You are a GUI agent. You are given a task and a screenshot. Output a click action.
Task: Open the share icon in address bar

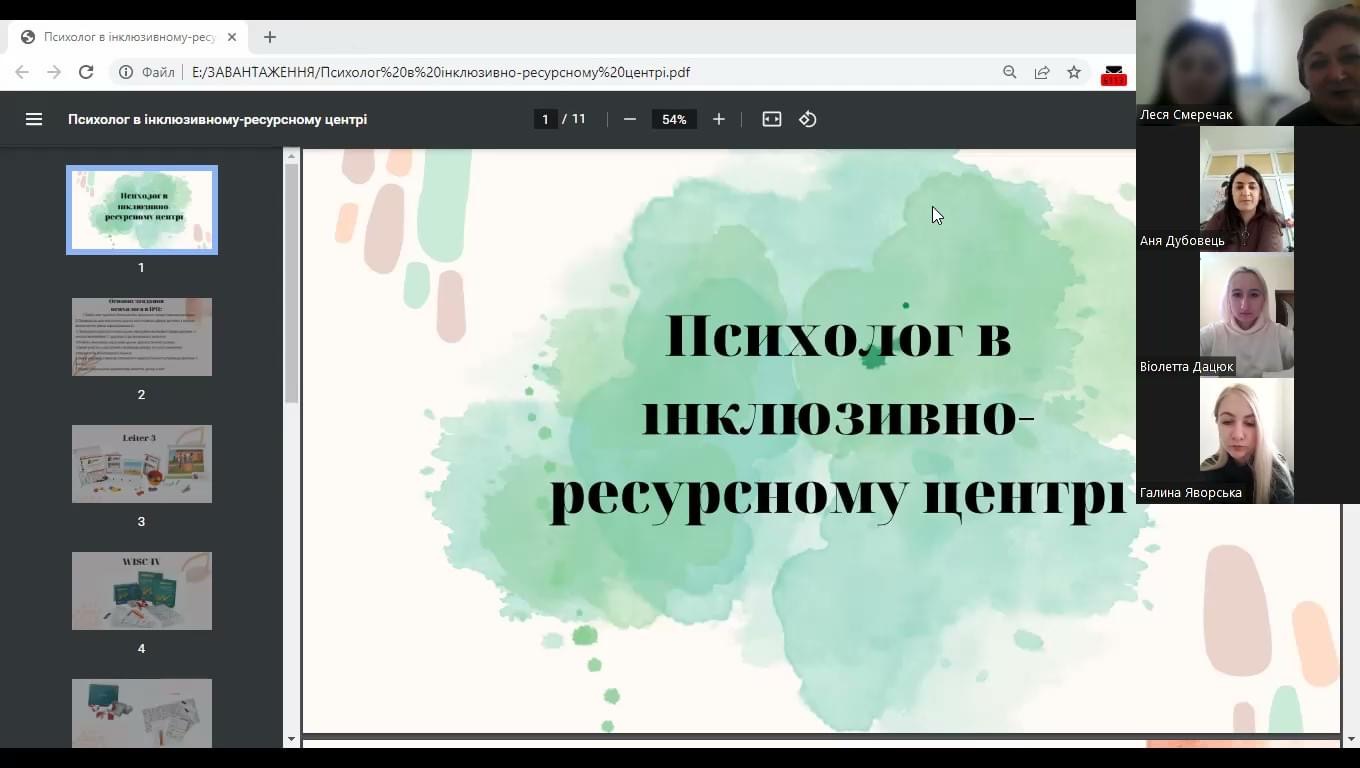tap(1042, 72)
